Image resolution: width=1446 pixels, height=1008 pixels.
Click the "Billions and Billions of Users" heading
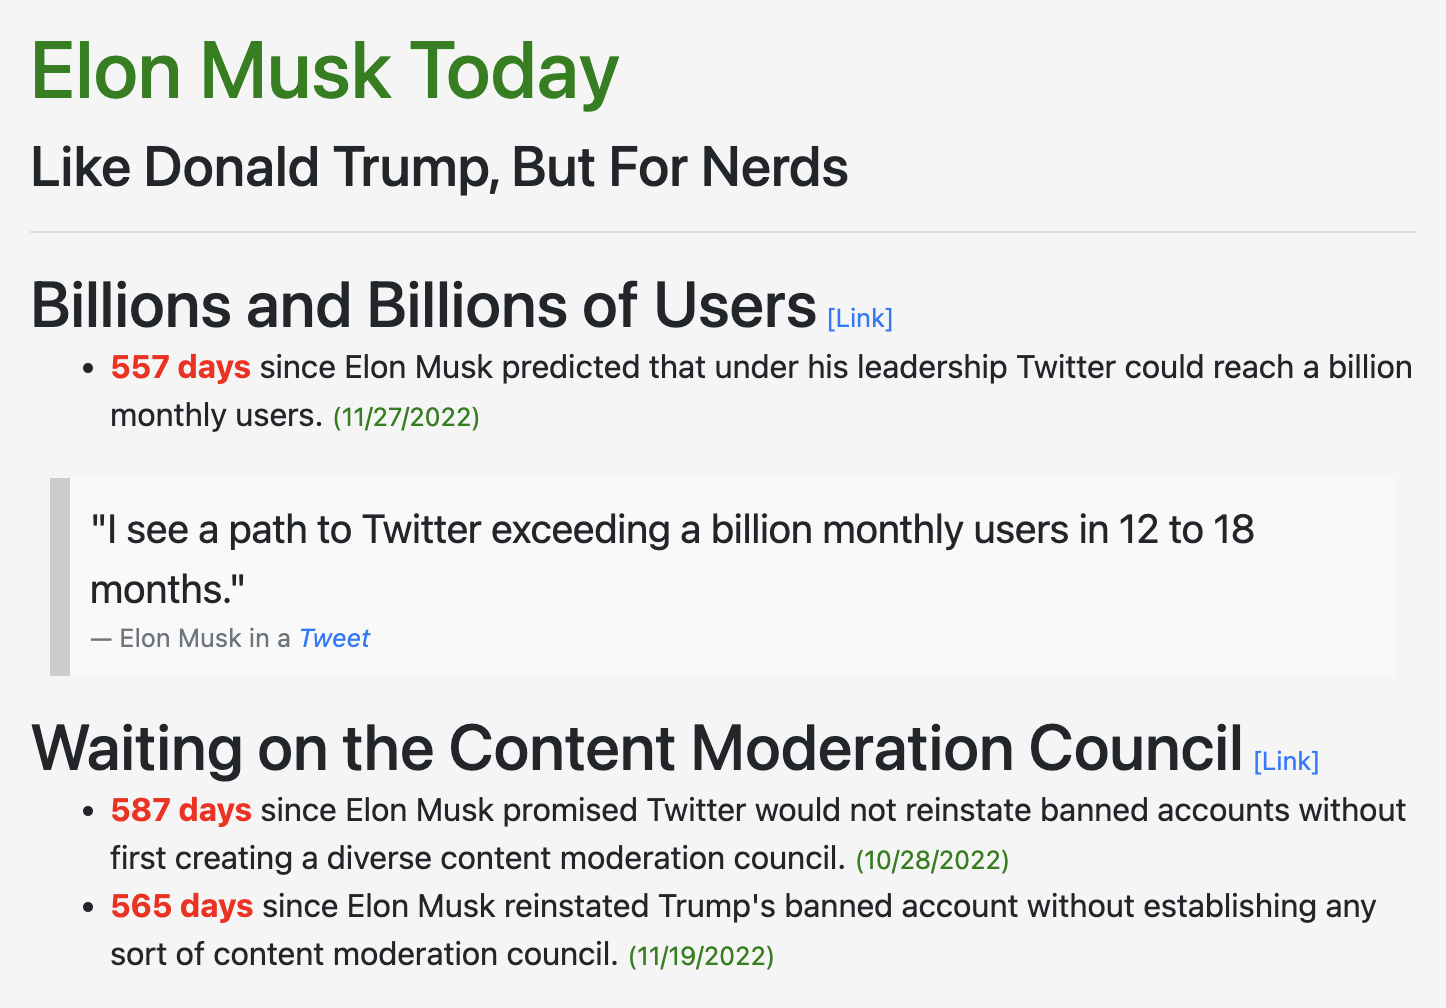[x=424, y=305]
